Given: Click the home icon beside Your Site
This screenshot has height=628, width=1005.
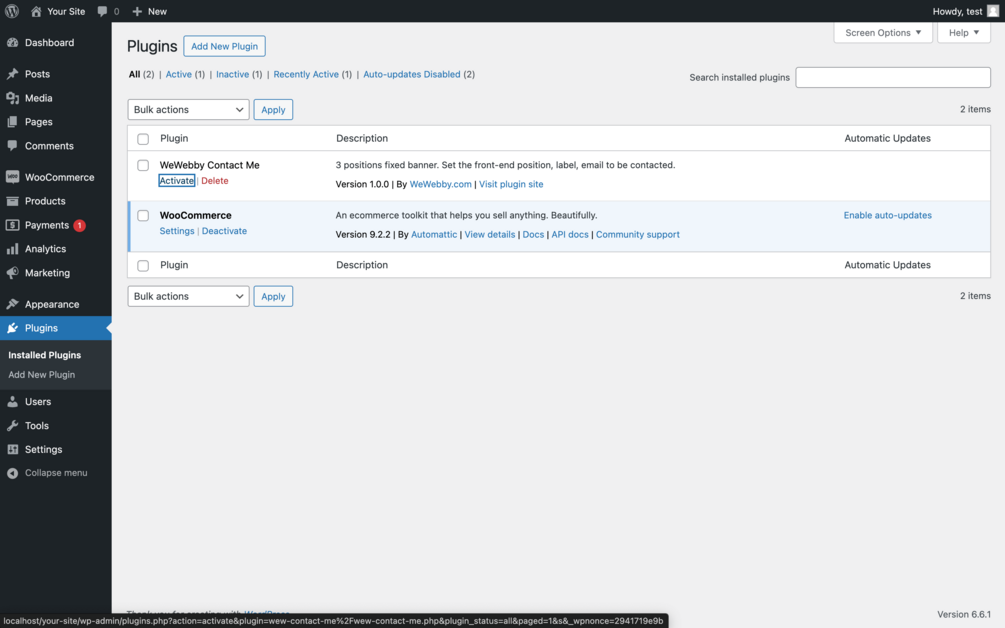Looking at the screenshot, I should coord(36,12).
